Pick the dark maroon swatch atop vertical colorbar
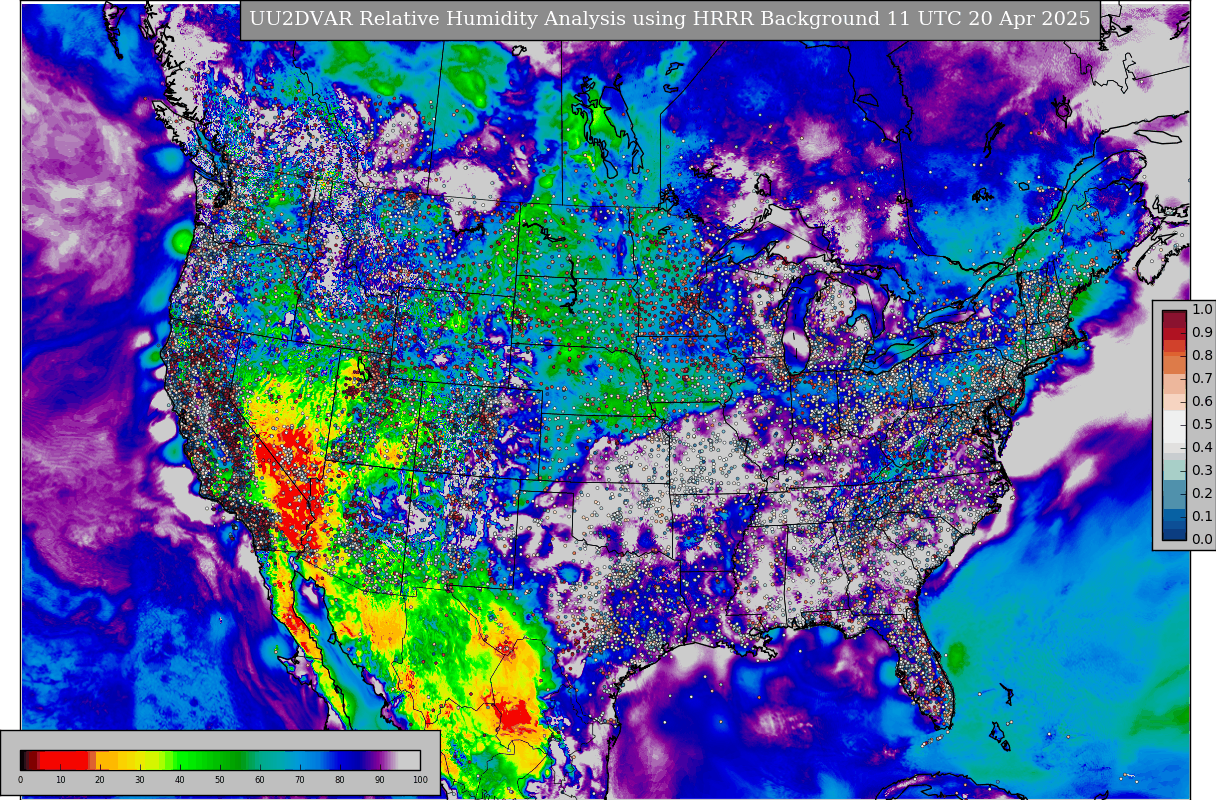1216x800 pixels. (1174, 319)
